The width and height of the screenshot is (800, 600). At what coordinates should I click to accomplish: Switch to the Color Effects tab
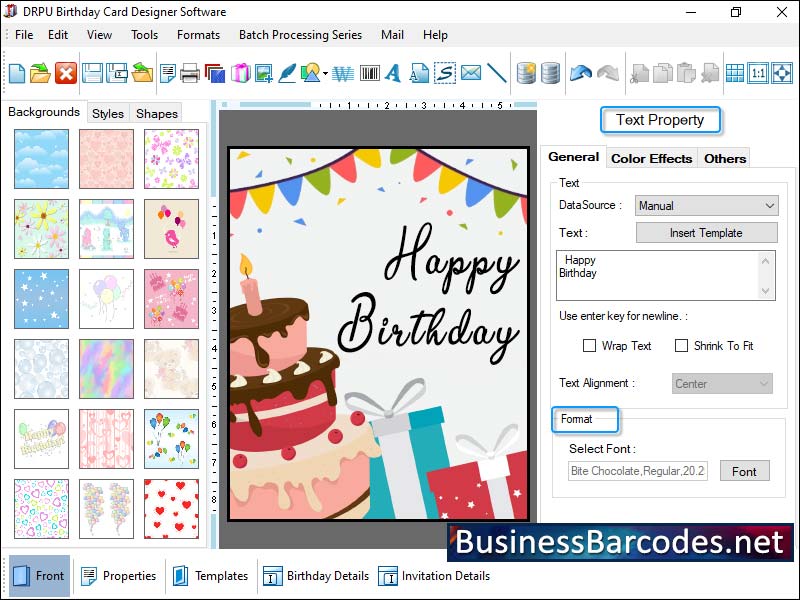coord(651,158)
